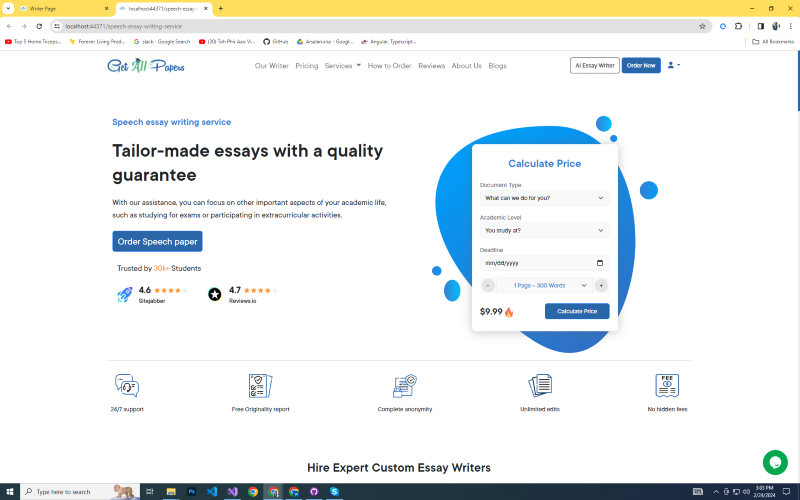Open the green chat widget bubble
The image size is (800, 500).
coord(775,462)
